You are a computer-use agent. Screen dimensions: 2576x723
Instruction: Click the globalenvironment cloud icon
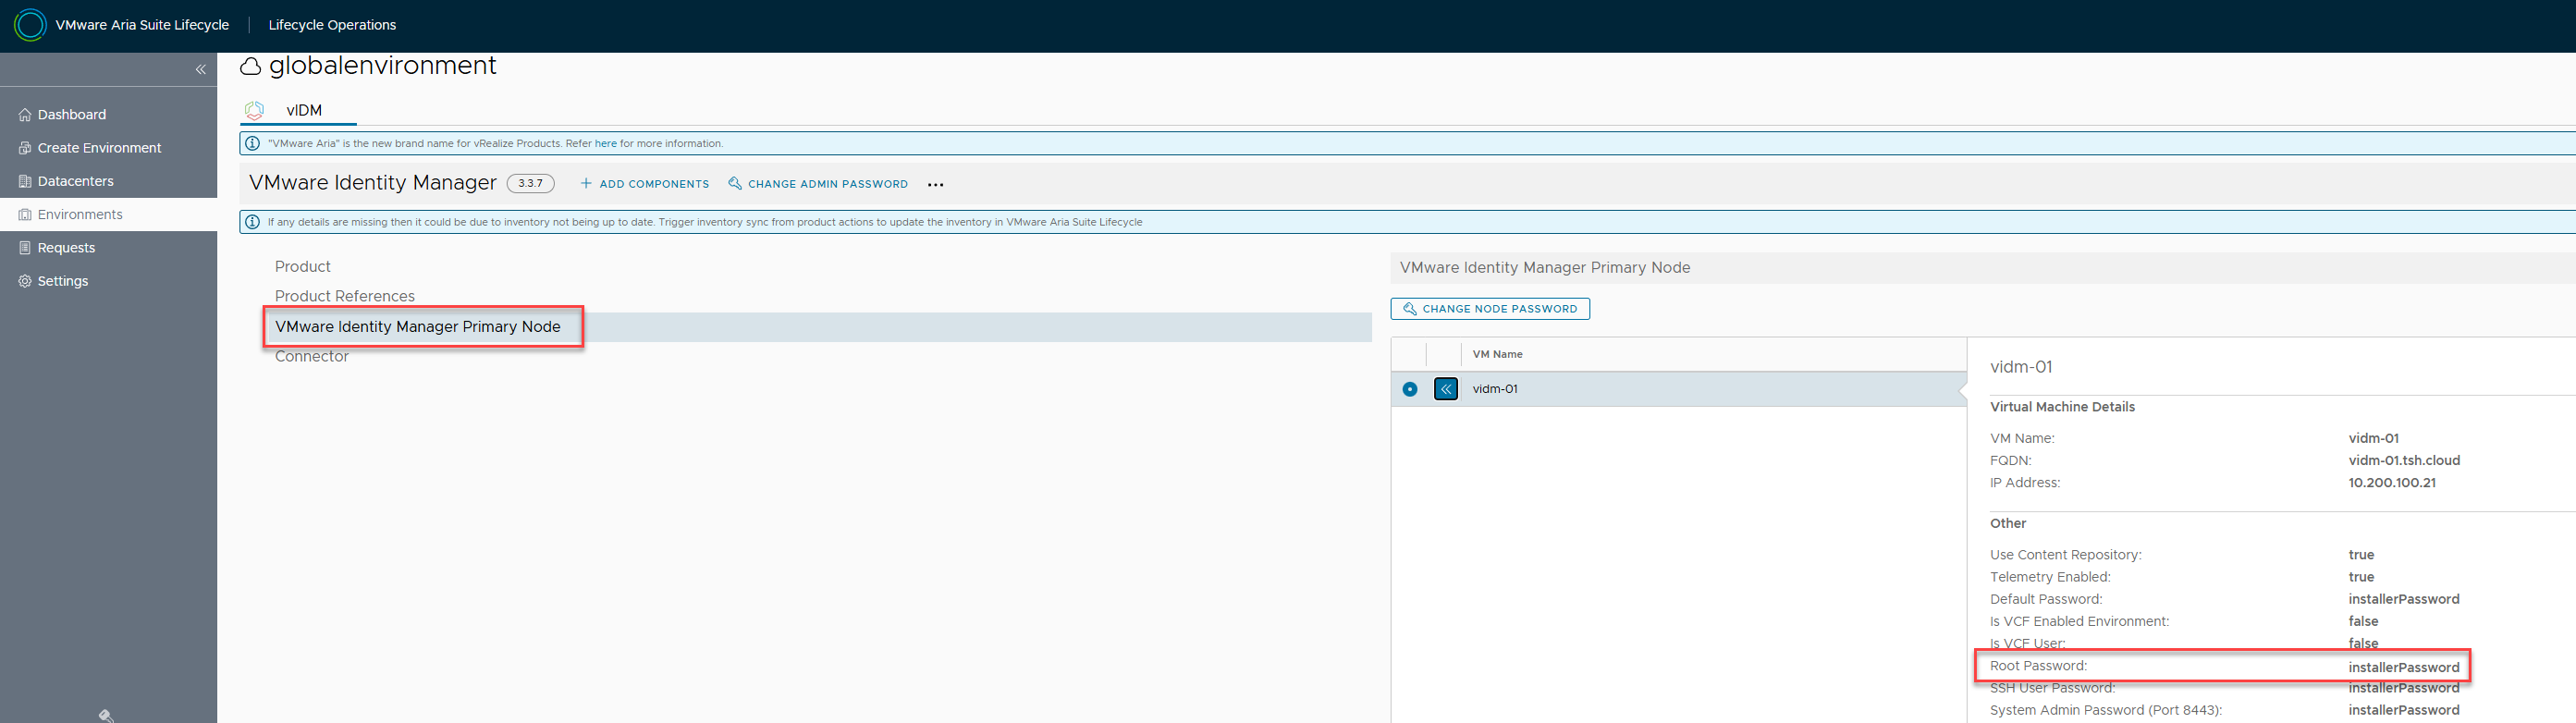pos(250,67)
